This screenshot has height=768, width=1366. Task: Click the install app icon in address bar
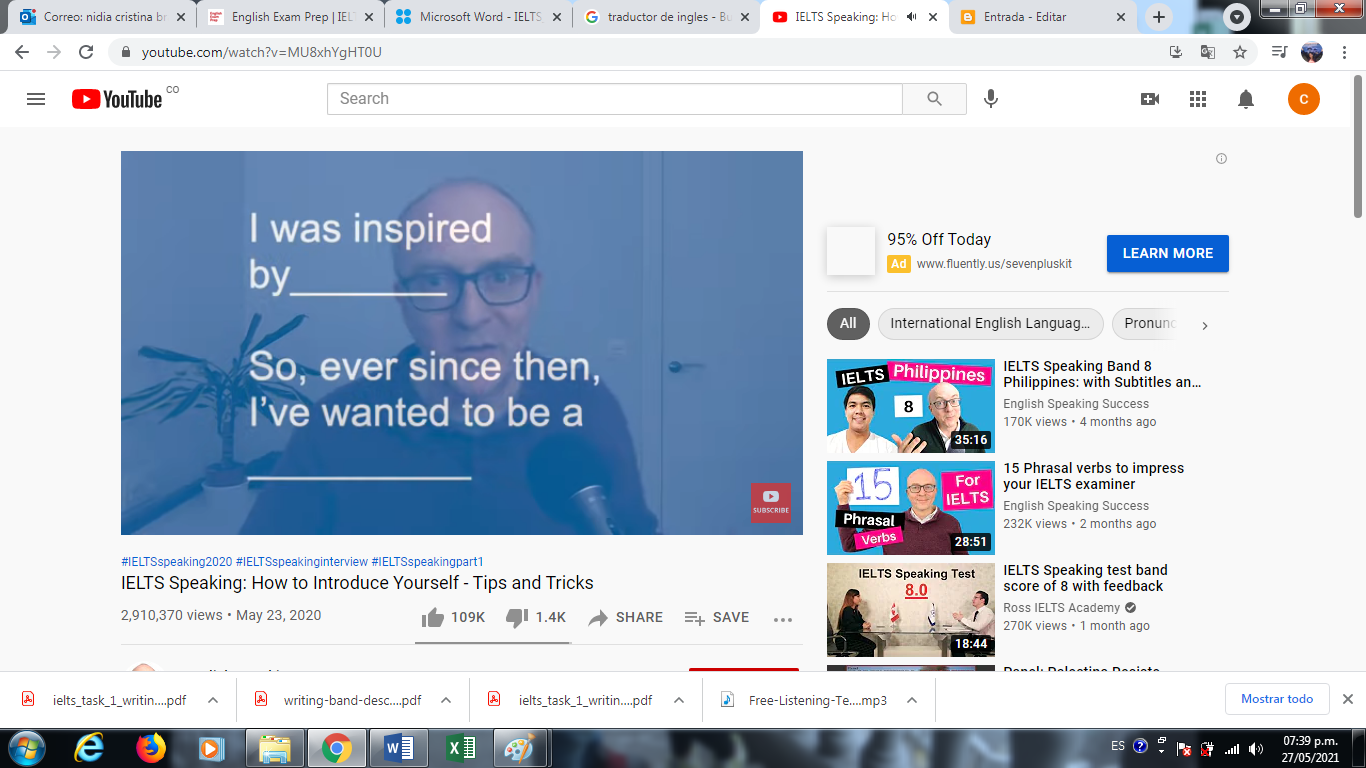[x=1176, y=52]
